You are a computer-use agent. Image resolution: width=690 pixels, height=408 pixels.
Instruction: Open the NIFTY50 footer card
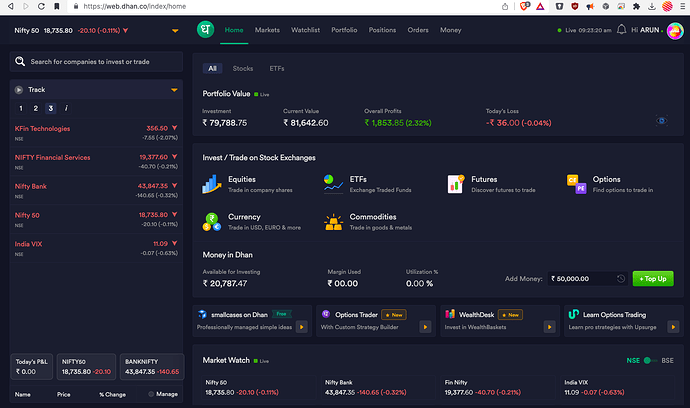(86, 367)
